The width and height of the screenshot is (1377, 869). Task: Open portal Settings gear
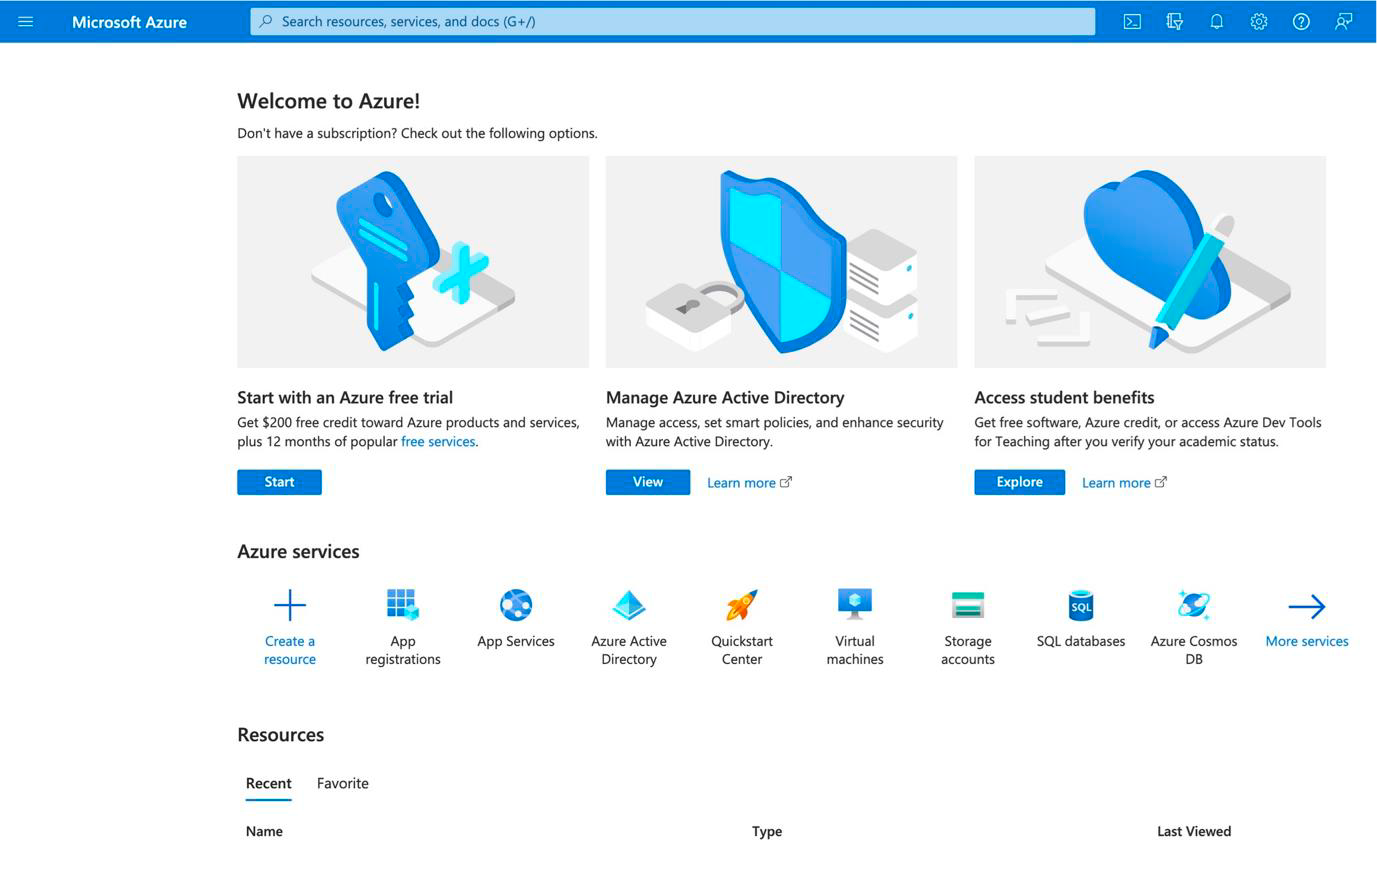pos(1259,21)
